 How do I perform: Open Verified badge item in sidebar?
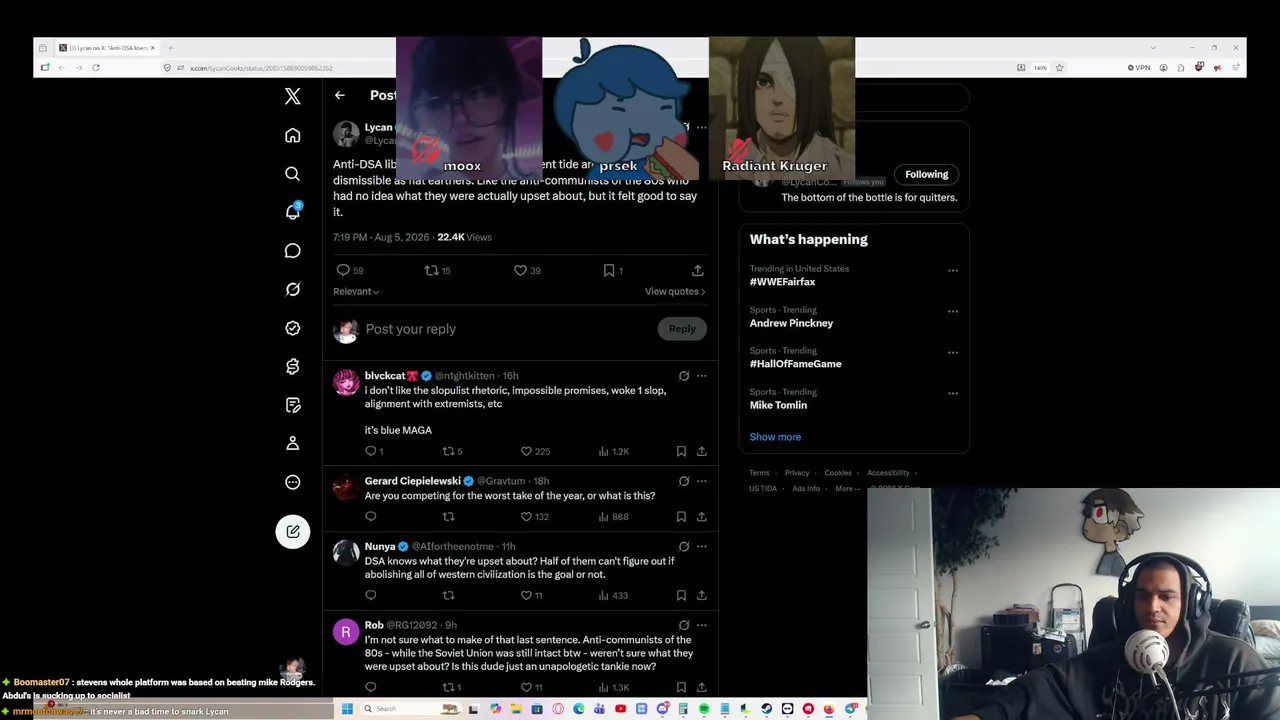pyautogui.click(x=292, y=328)
